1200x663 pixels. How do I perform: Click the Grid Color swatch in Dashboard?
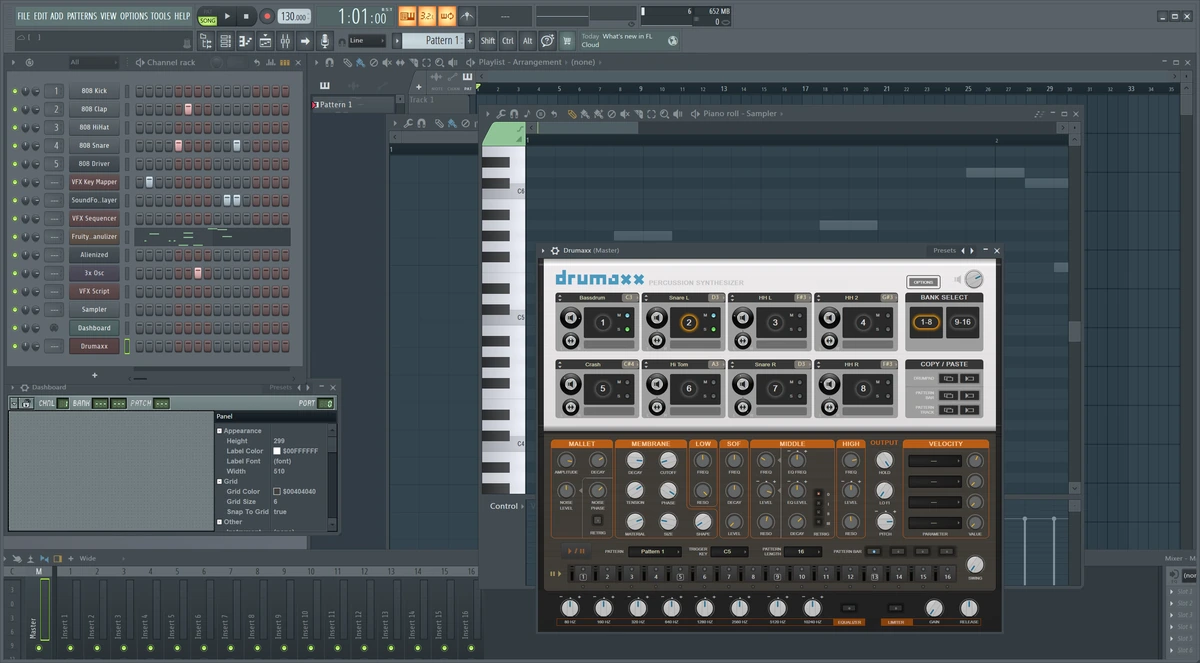coord(277,491)
